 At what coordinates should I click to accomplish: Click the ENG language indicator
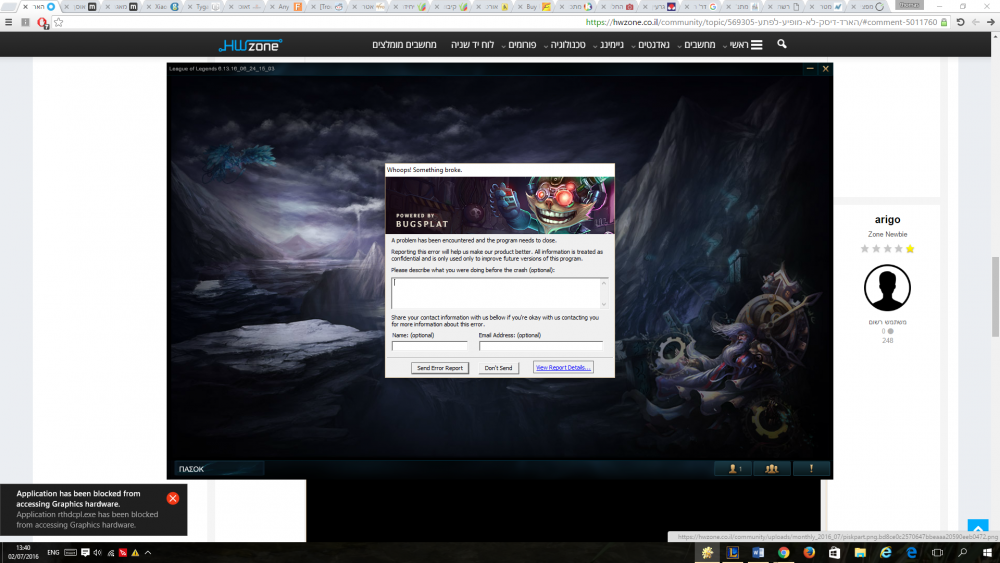click(x=53, y=553)
